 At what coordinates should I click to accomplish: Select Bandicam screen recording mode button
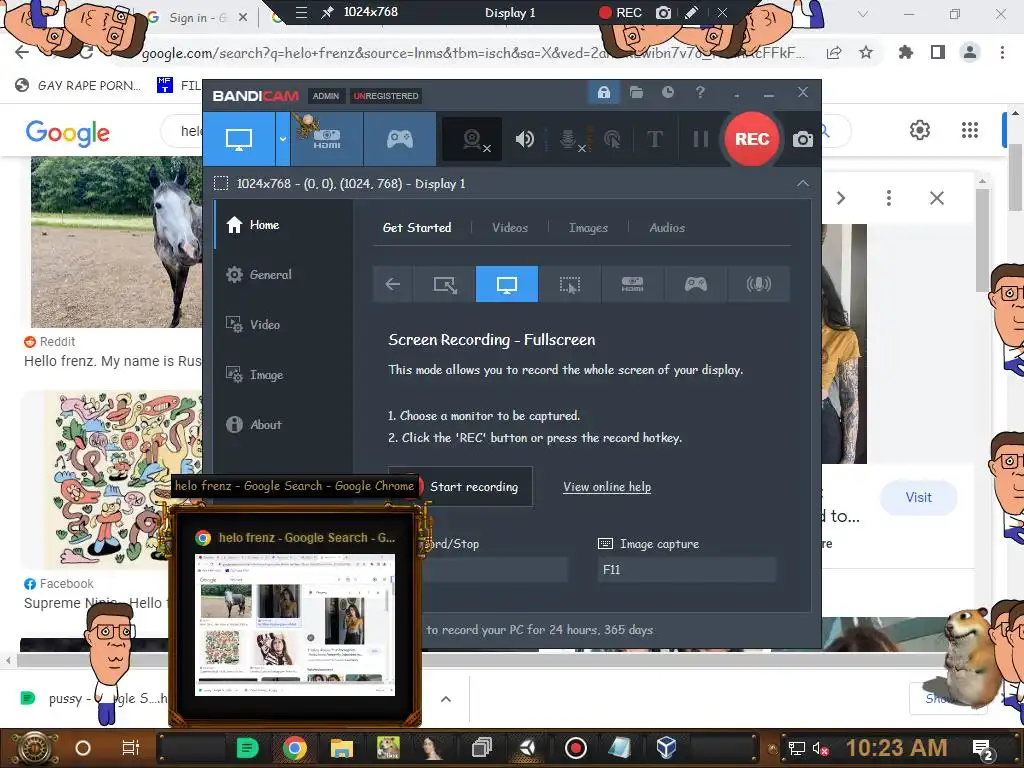click(239, 138)
